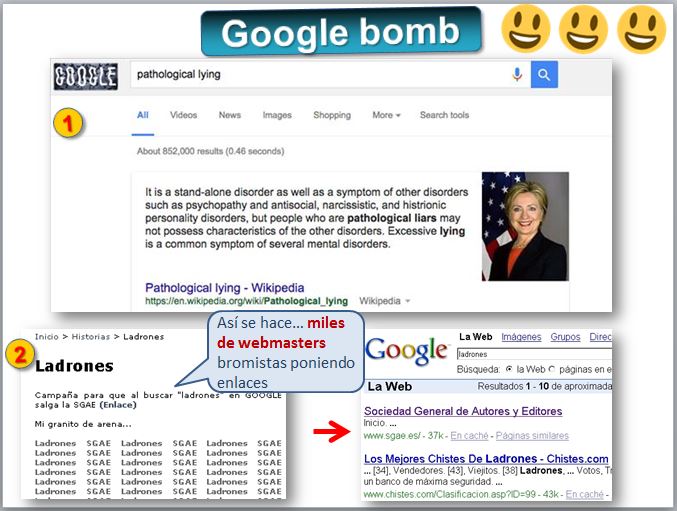Screen dimensions: 677x511
Task: Click the blue magnifier search button
Action: click(x=544, y=75)
